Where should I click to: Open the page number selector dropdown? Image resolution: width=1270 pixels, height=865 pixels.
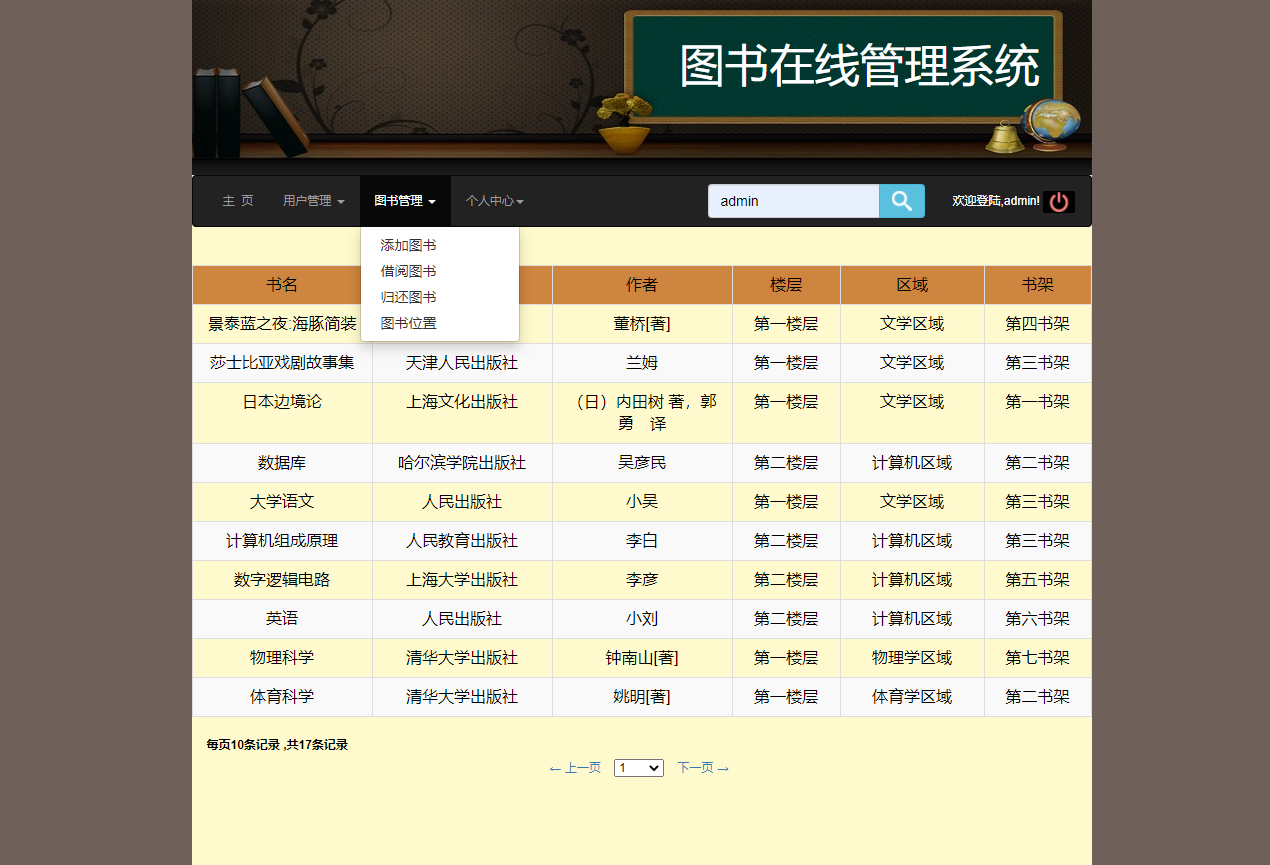pos(638,768)
